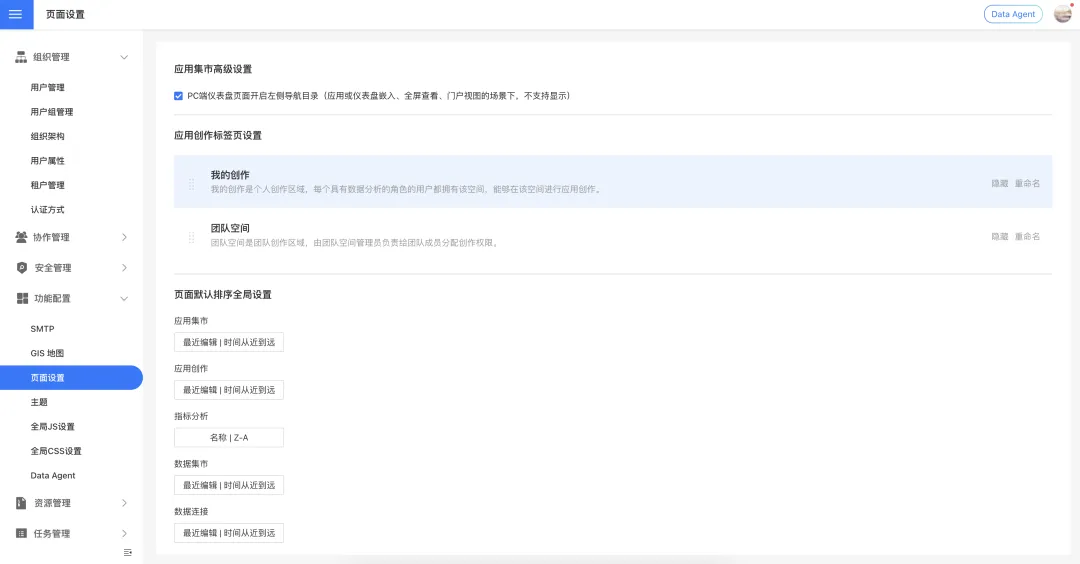Image resolution: width=1080 pixels, height=564 pixels.
Task: Uncheck PC端仪表盘左侧导航目录 checkbox
Action: pyautogui.click(x=178, y=96)
